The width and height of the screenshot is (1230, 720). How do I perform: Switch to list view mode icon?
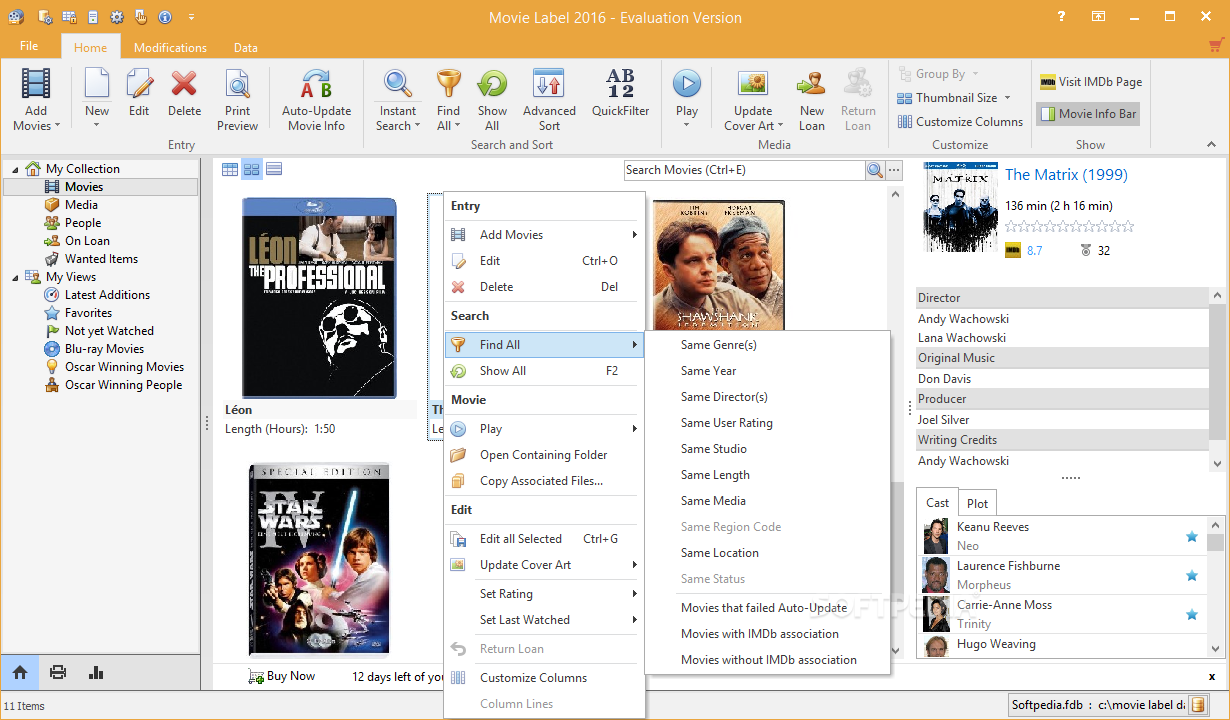click(x=230, y=169)
